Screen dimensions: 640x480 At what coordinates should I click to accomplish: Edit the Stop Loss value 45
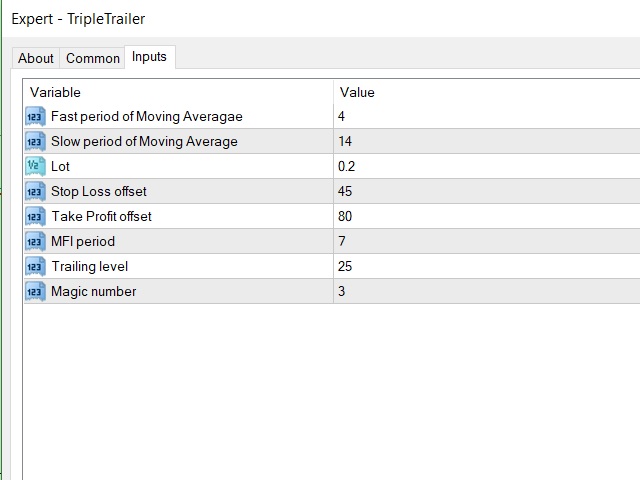click(487, 191)
